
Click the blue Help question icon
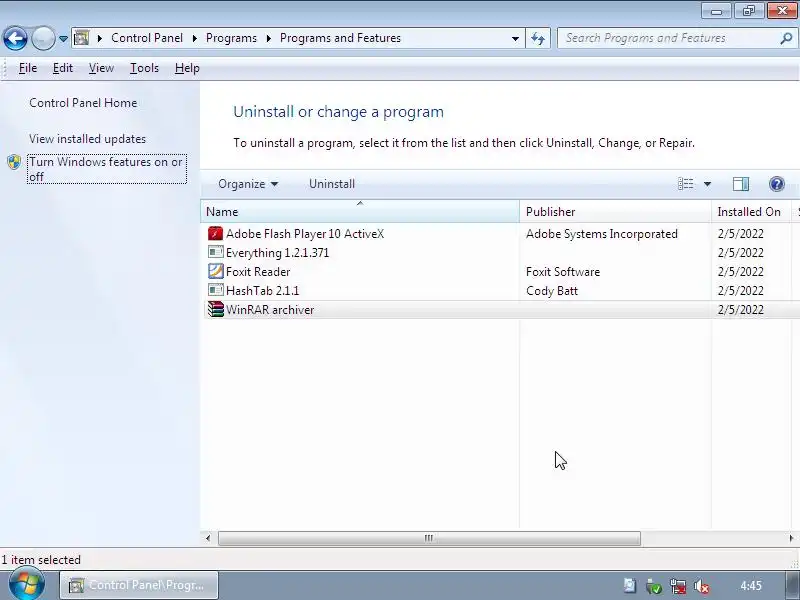[x=777, y=184]
